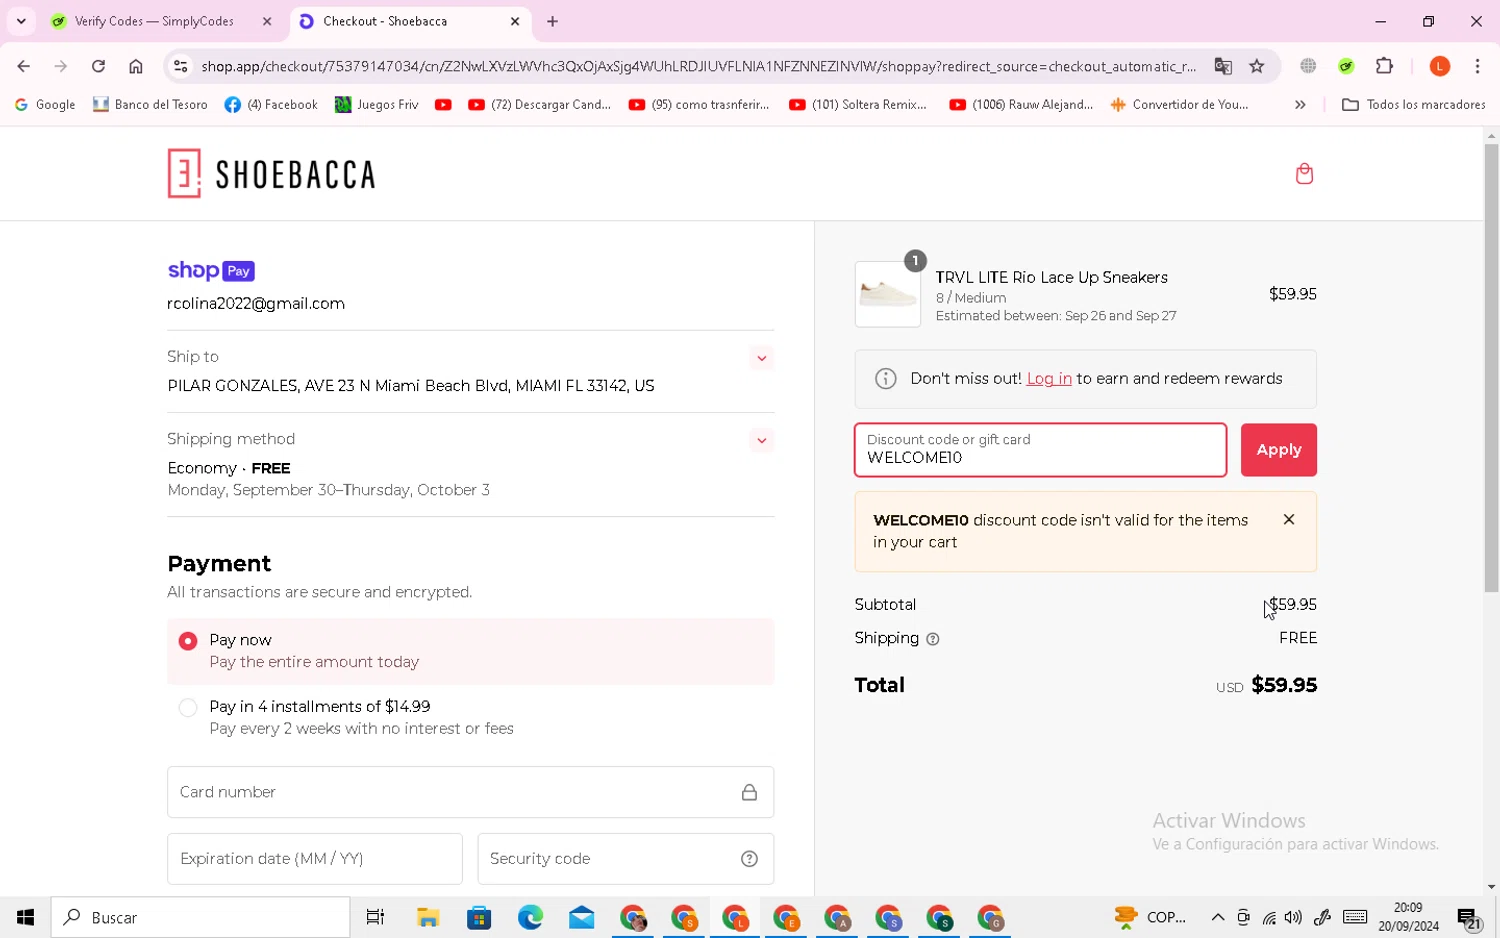Open Facebook bookmark
This screenshot has height=938, width=1500.
(x=271, y=104)
